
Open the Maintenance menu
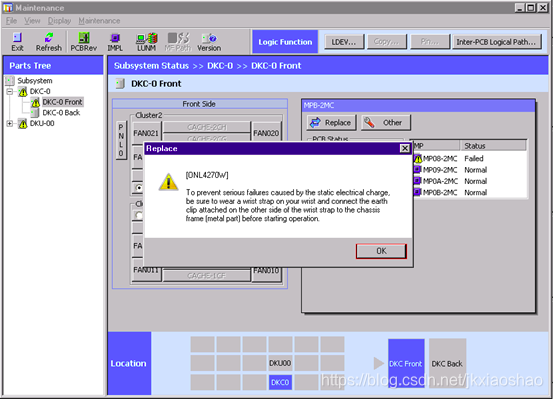(99, 21)
